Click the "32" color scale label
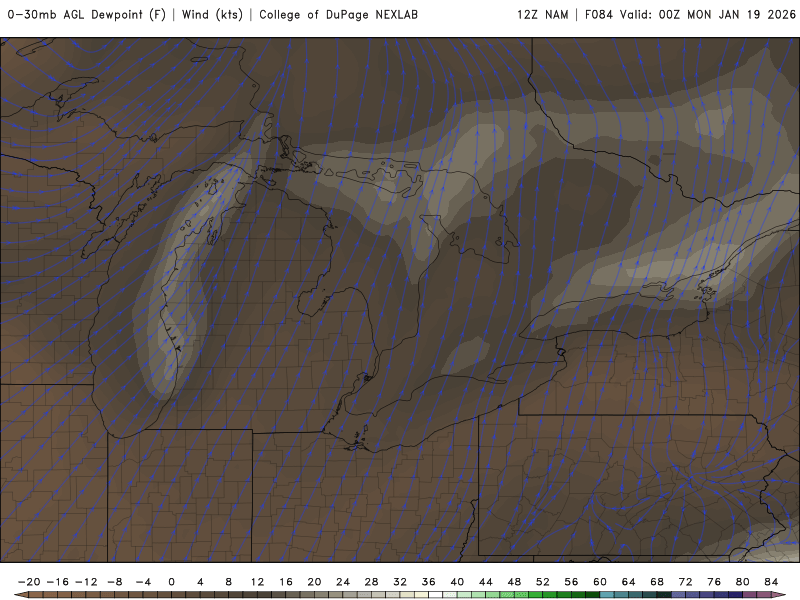Screen dimensions: 800x600 tap(400, 582)
